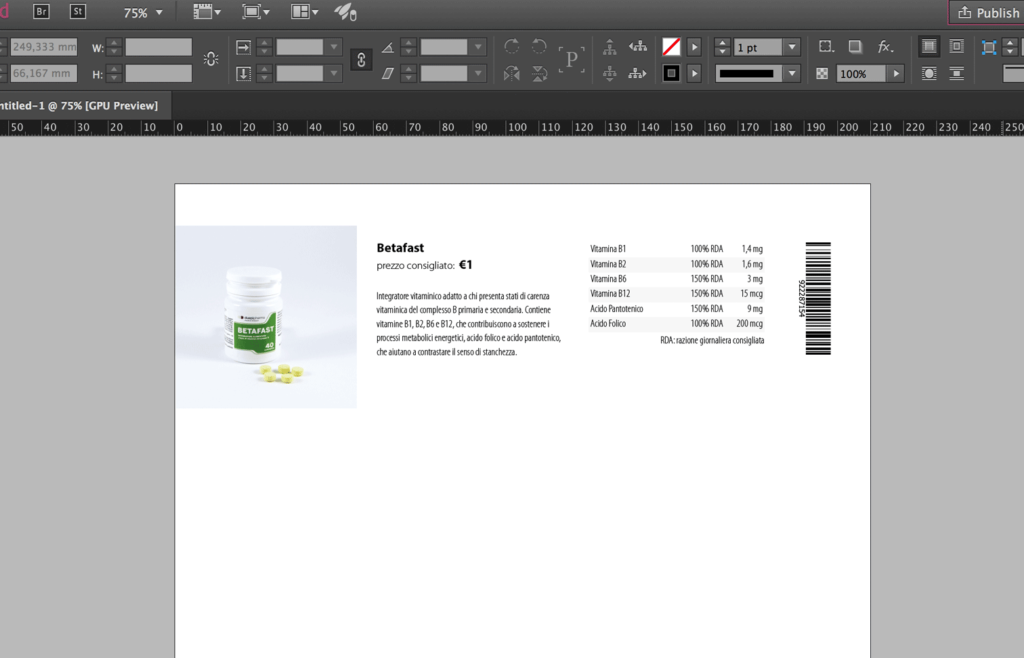Toggle GPU Performance rocket icon
The width and height of the screenshot is (1024, 658).
pyautogui.click(x=345, y=12)
